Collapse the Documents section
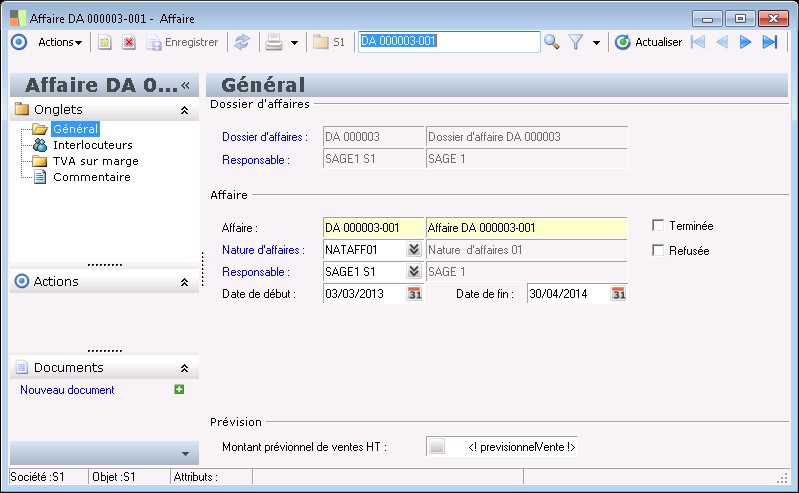Screen dimensions: 799x493 pos(184,368)
